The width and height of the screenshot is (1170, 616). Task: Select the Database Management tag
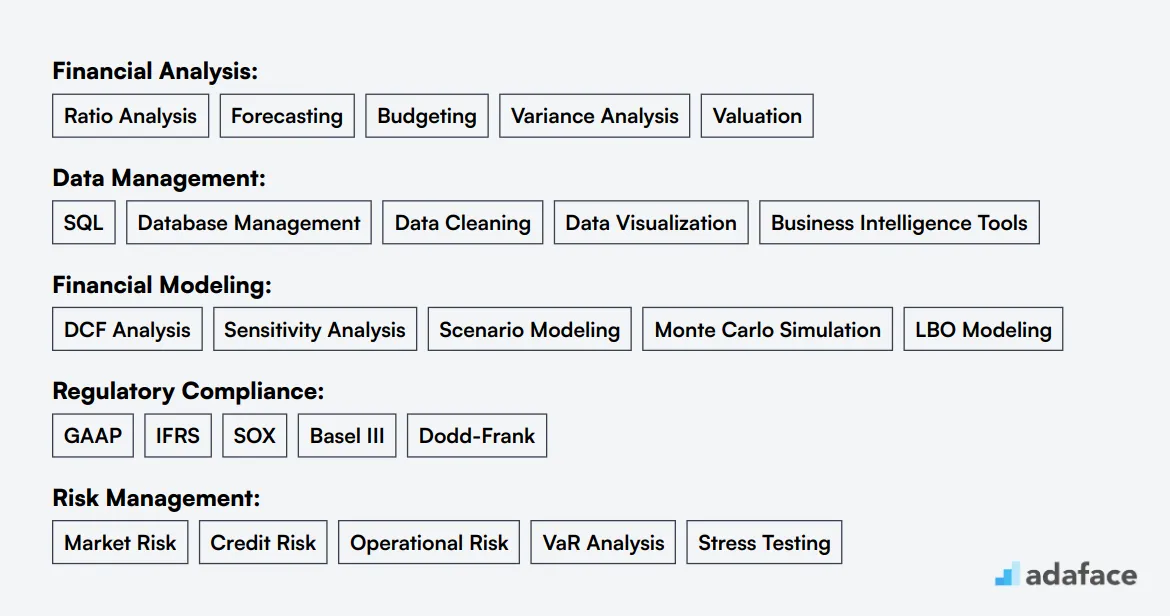coord(248,222)
